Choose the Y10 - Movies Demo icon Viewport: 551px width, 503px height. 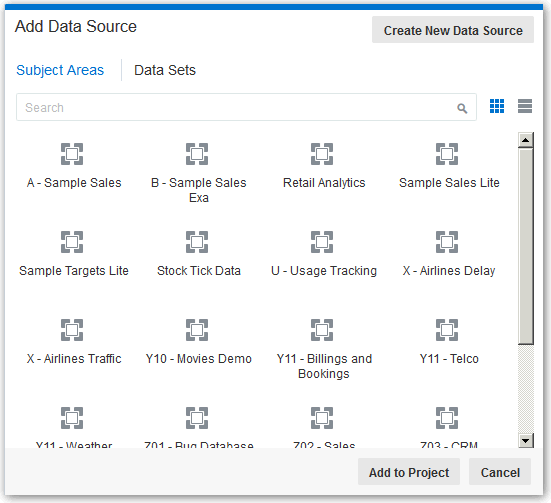click(197, 330)
